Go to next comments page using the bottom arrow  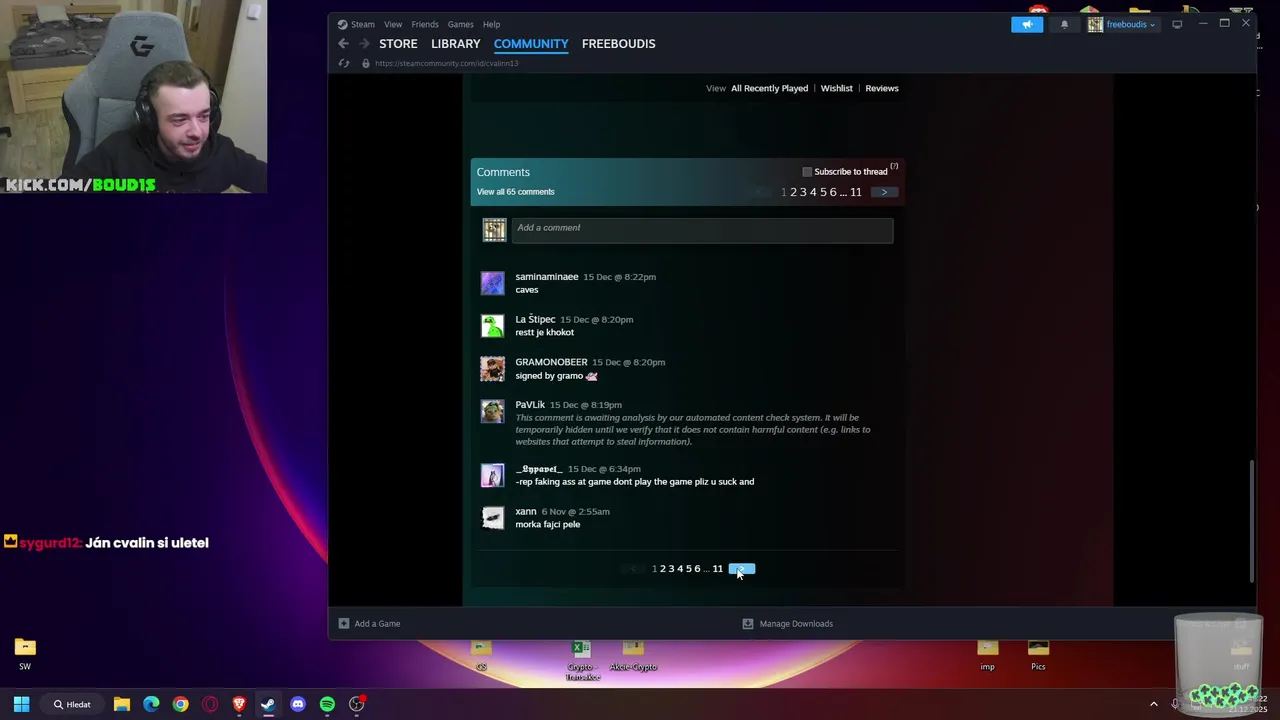[x=742, y=569]
